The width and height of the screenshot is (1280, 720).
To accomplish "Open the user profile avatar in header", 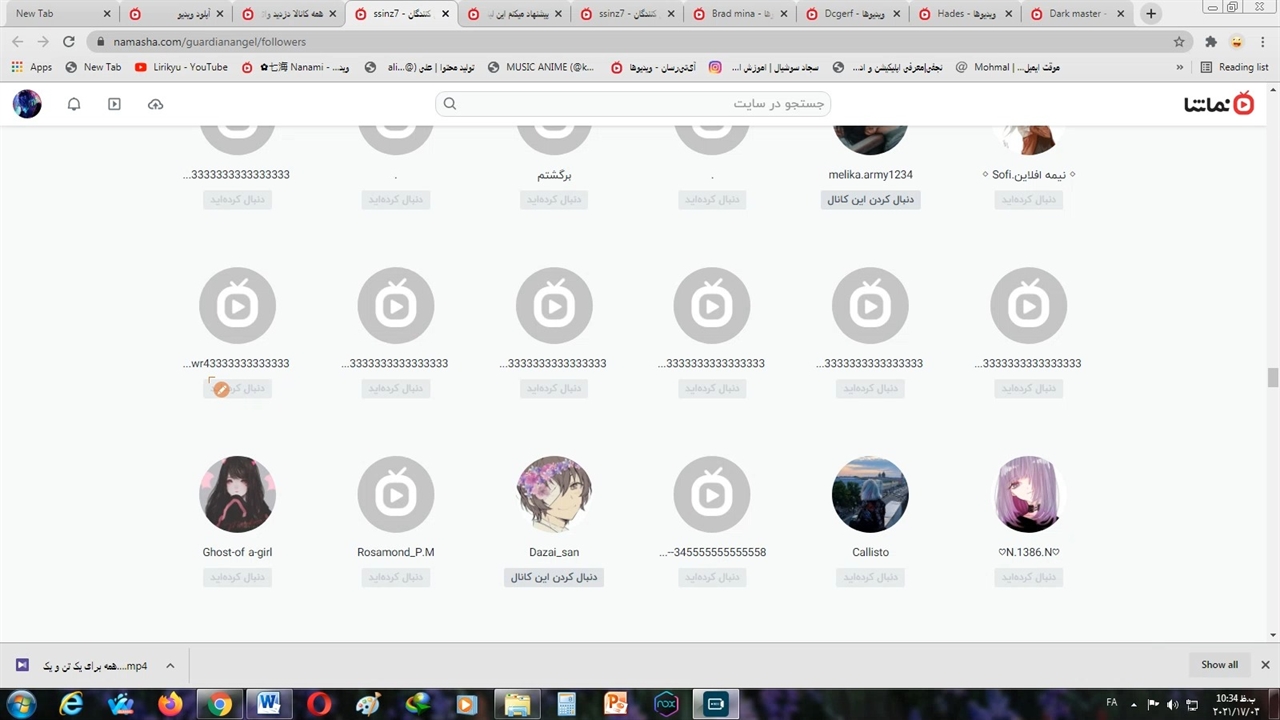I will [x=27, y=104].
